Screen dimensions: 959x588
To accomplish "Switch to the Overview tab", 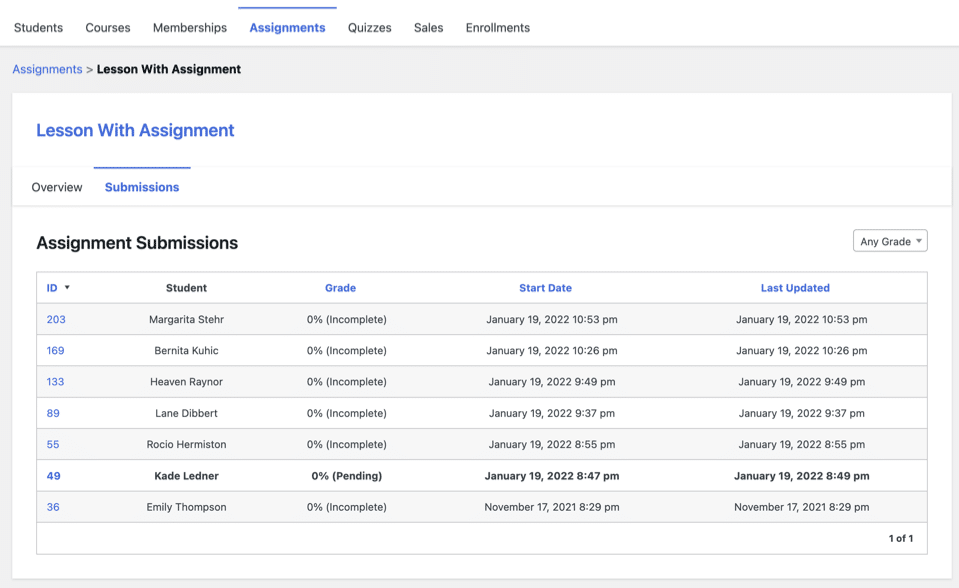I will (x=57, y=187).
